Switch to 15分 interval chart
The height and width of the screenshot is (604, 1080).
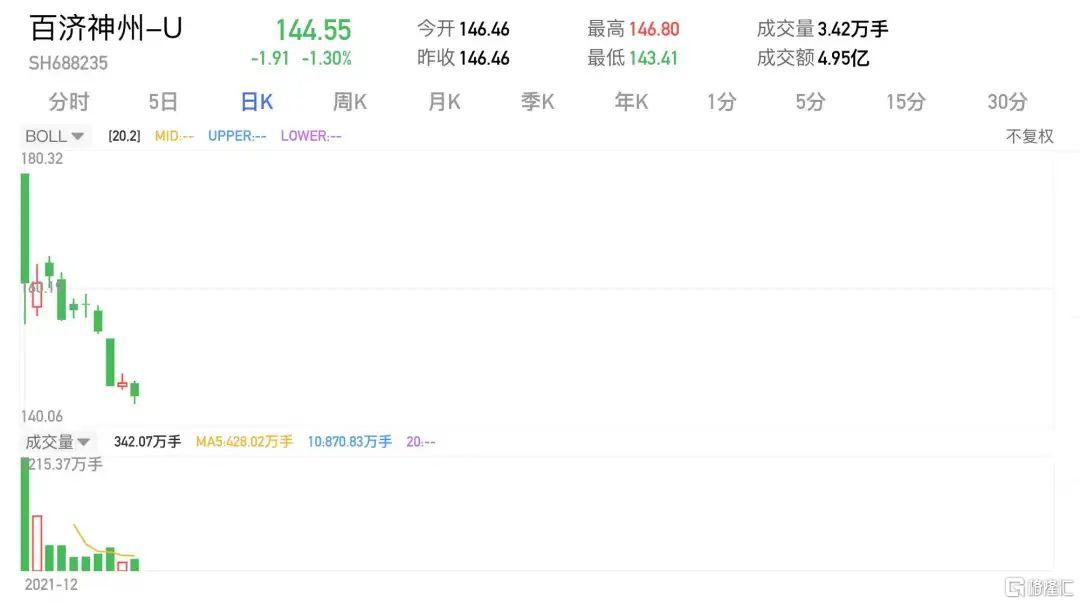tap(905, 102)
